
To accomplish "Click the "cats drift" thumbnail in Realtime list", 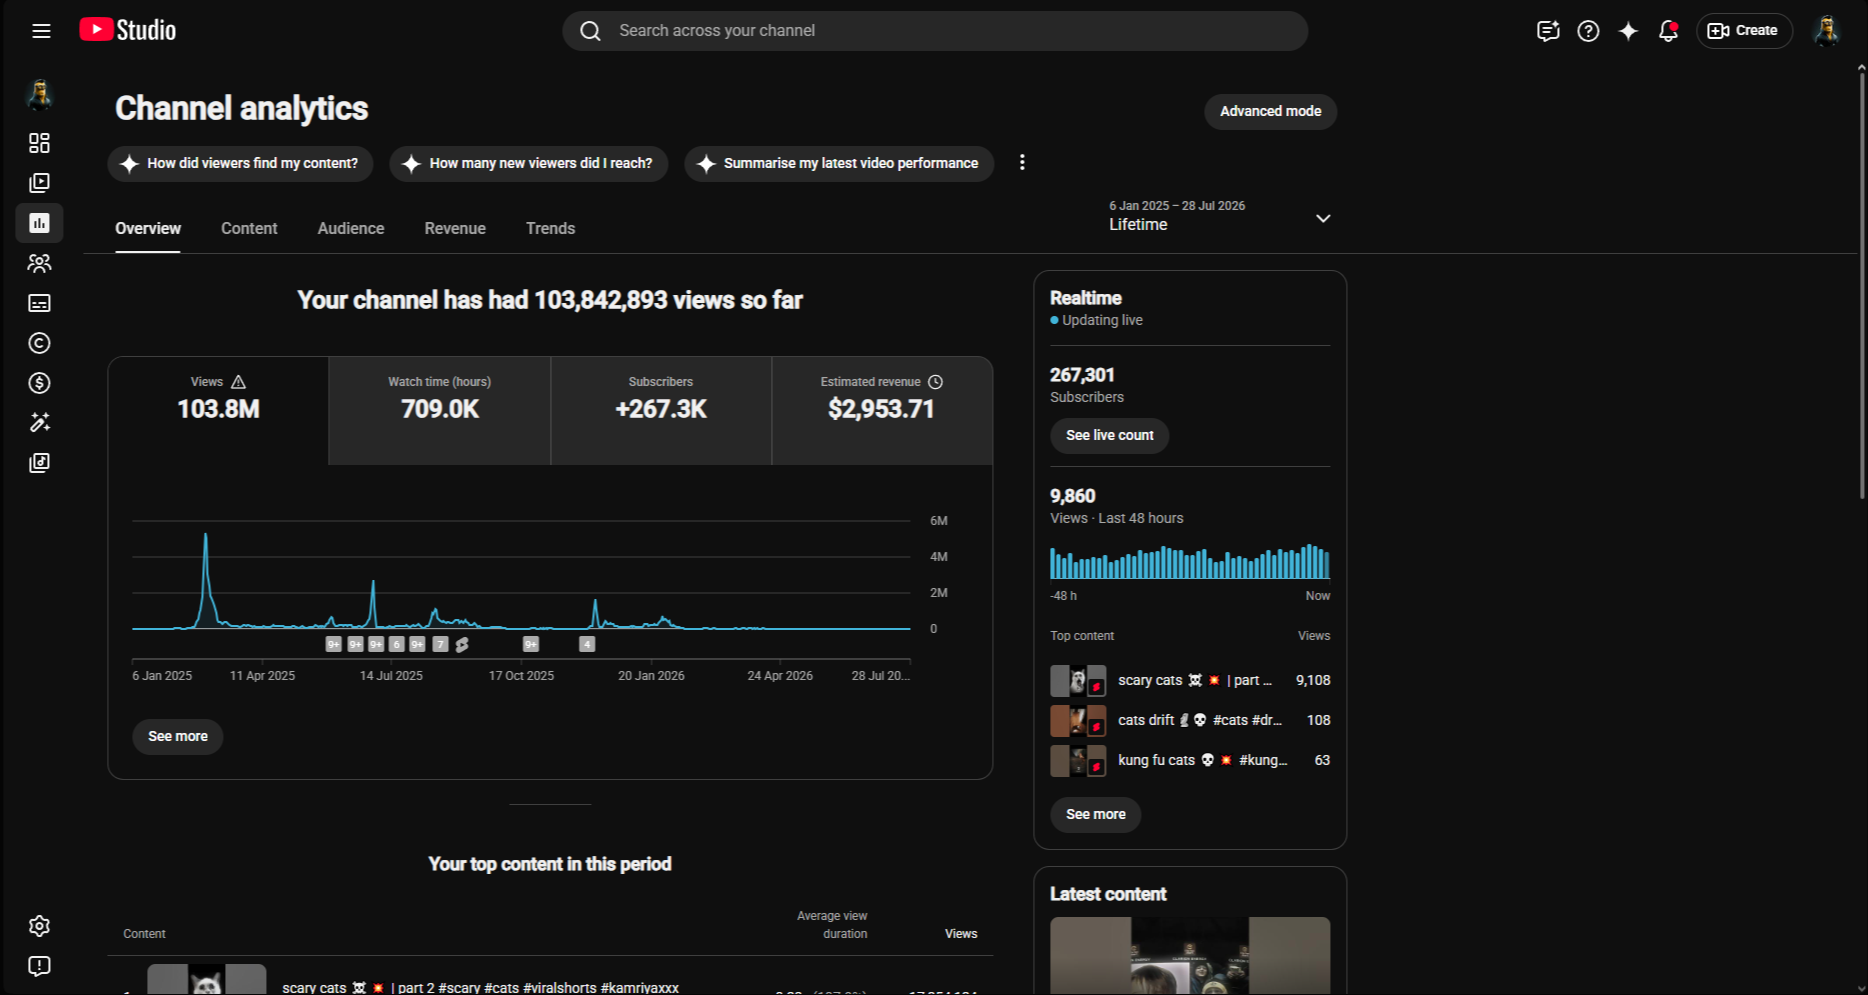I will coord(1078,720).
